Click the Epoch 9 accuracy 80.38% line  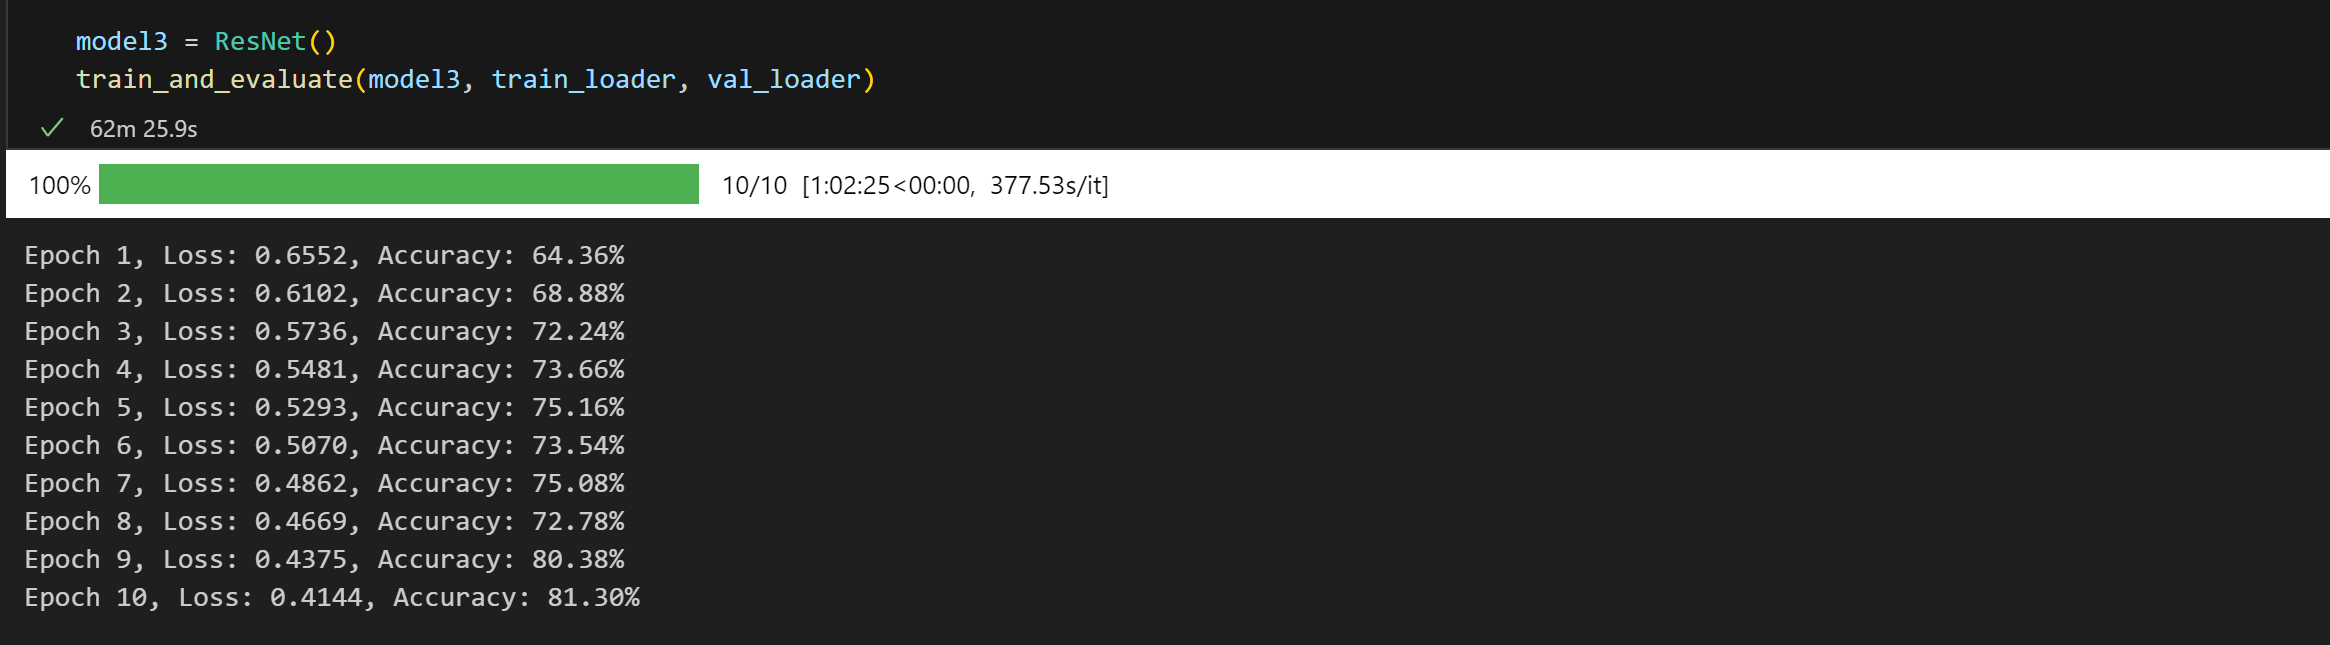tap(324, 560)
